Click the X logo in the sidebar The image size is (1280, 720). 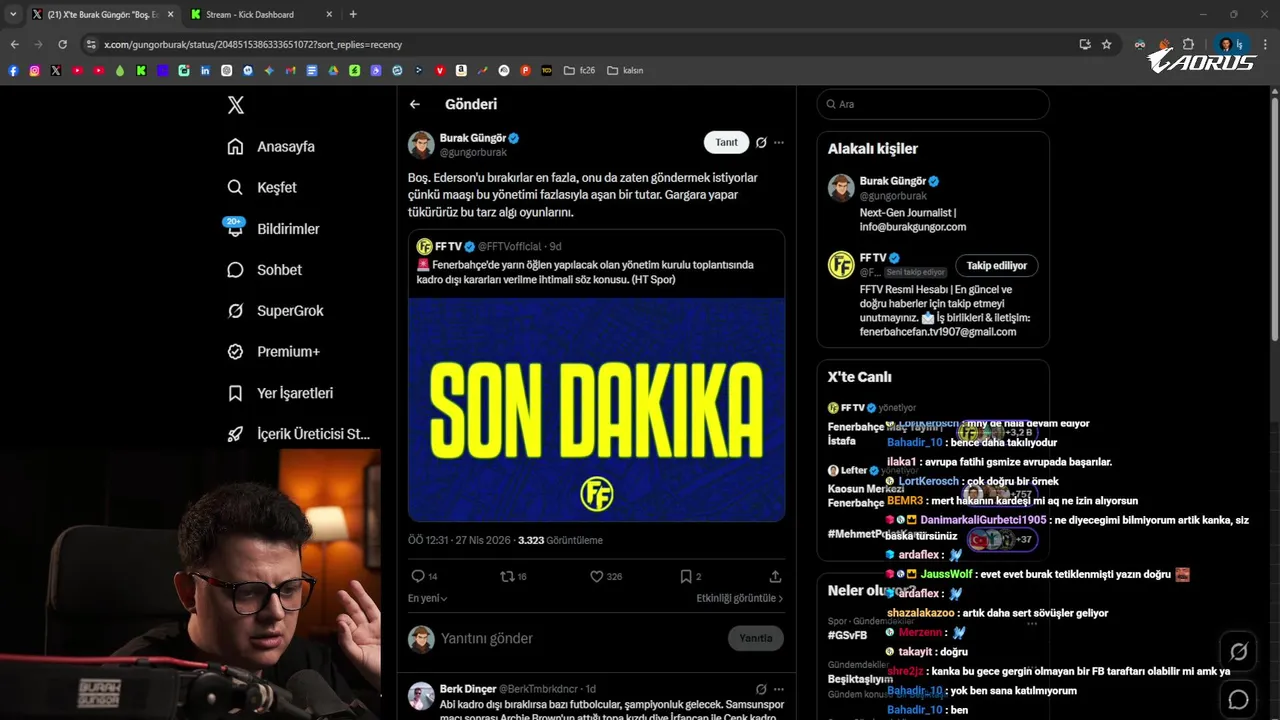click(x=236, y=105)
